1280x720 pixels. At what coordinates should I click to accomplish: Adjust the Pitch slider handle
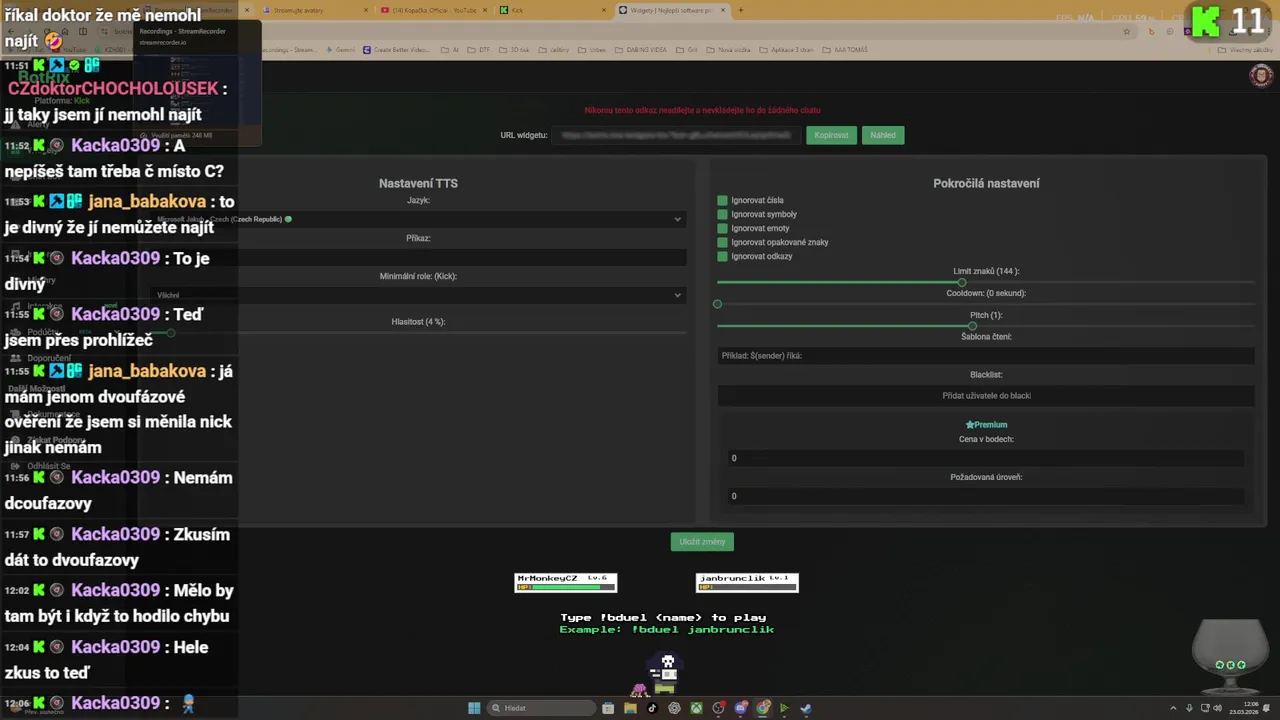coord(972,326)
